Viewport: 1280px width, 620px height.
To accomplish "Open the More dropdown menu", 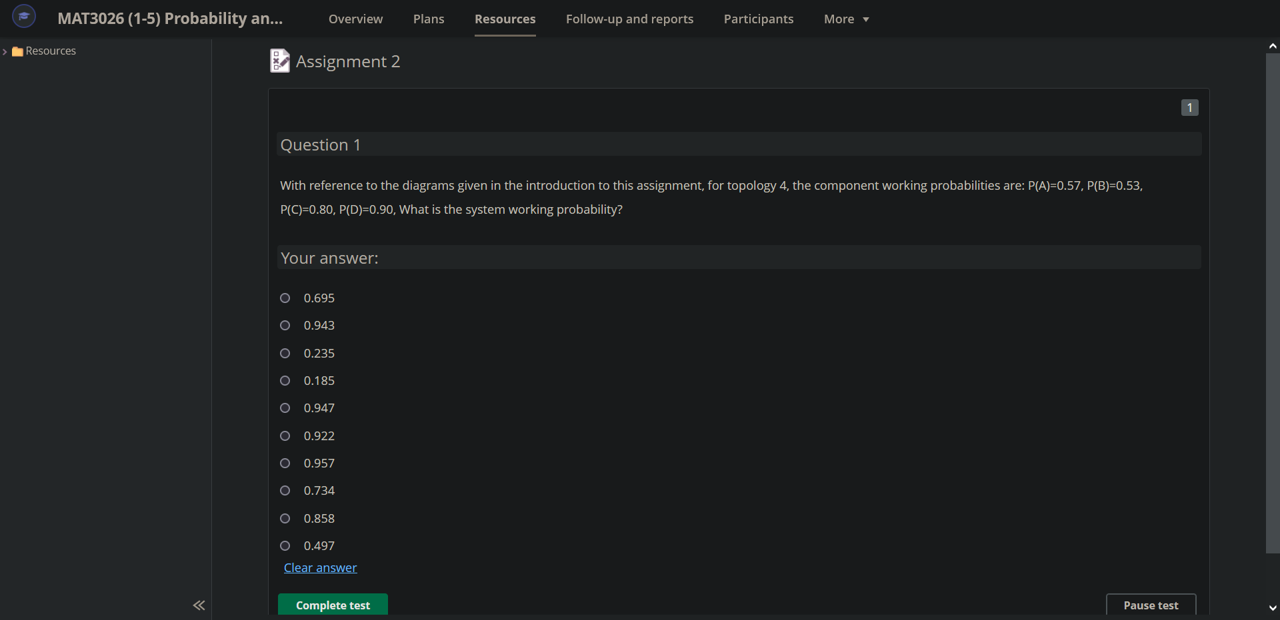I will (x=846, y=19).
